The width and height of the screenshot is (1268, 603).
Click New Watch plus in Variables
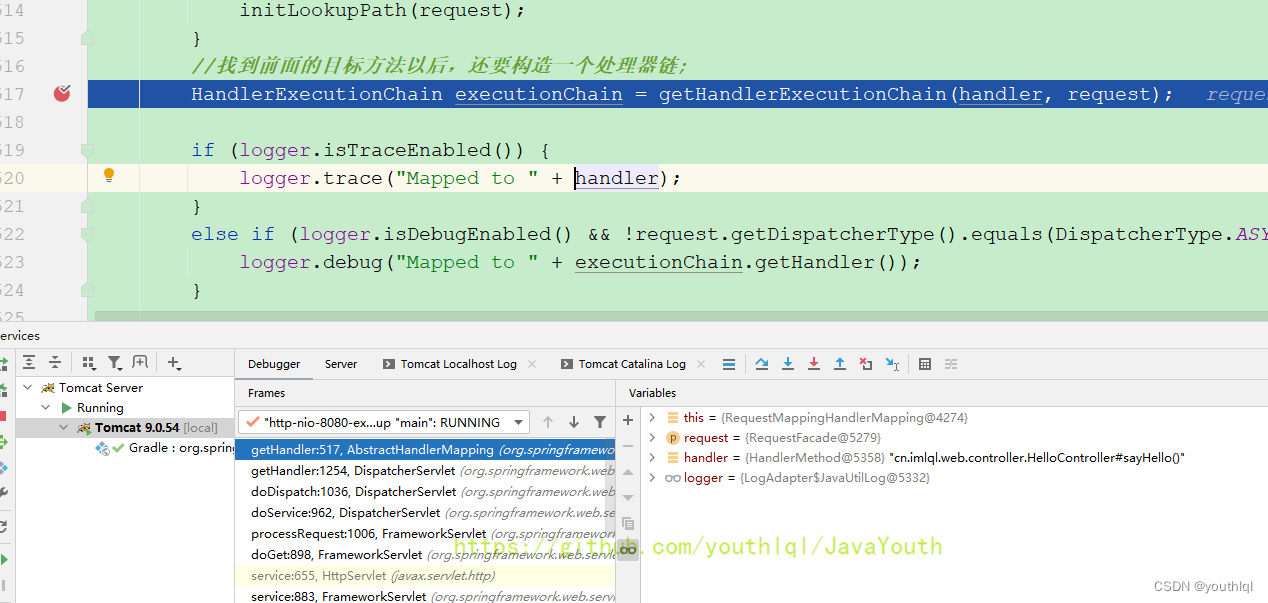pos(628,420)
